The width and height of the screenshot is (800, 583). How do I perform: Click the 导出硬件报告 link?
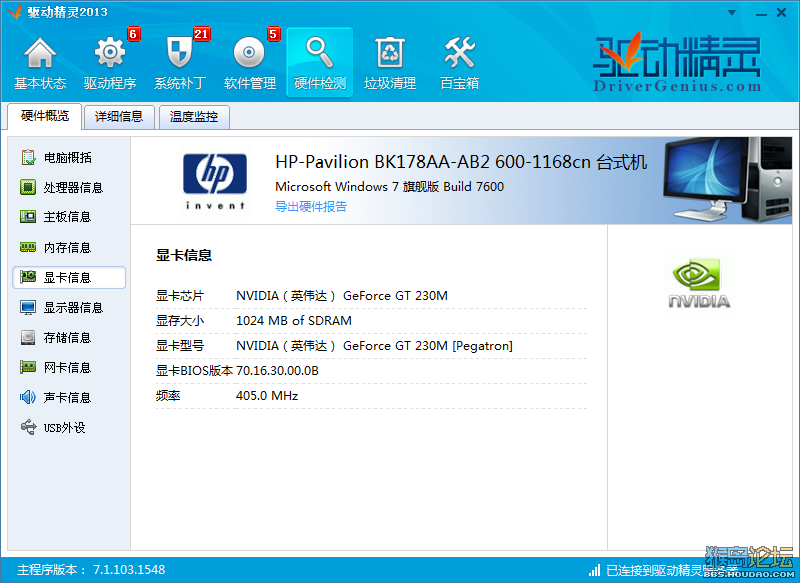(311, 207)
